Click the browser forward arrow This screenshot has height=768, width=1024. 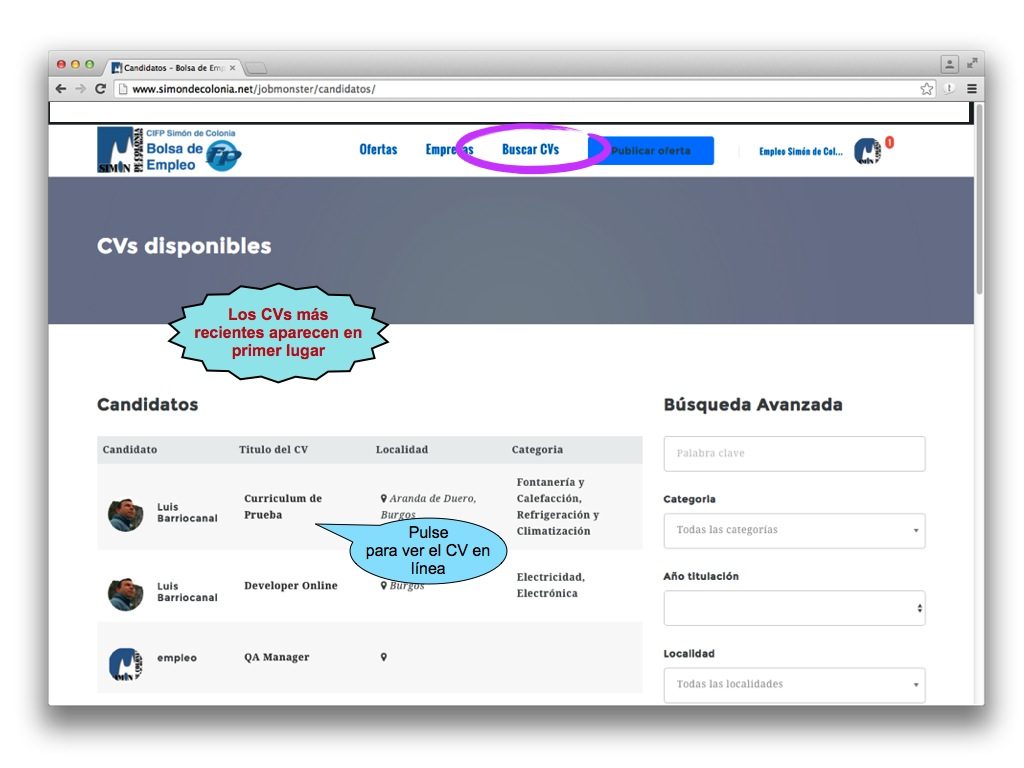[x=80, y=89]
